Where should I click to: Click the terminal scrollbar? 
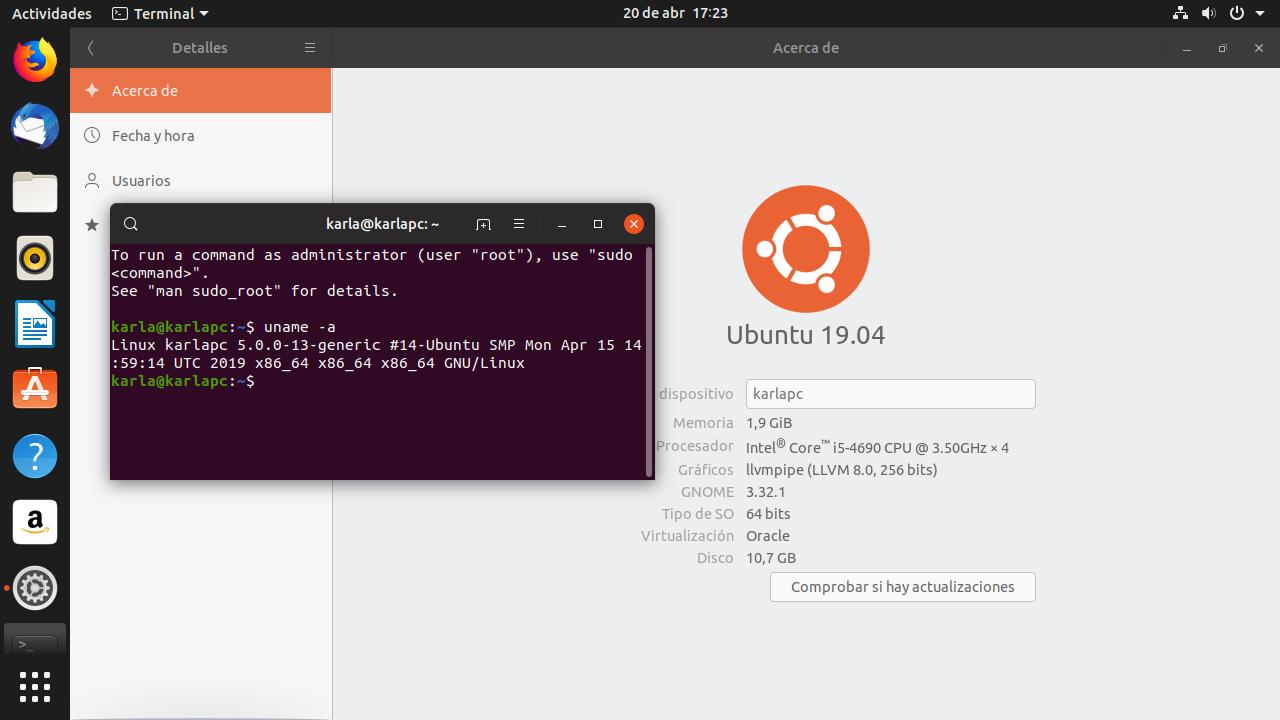(x=649, y=361)
